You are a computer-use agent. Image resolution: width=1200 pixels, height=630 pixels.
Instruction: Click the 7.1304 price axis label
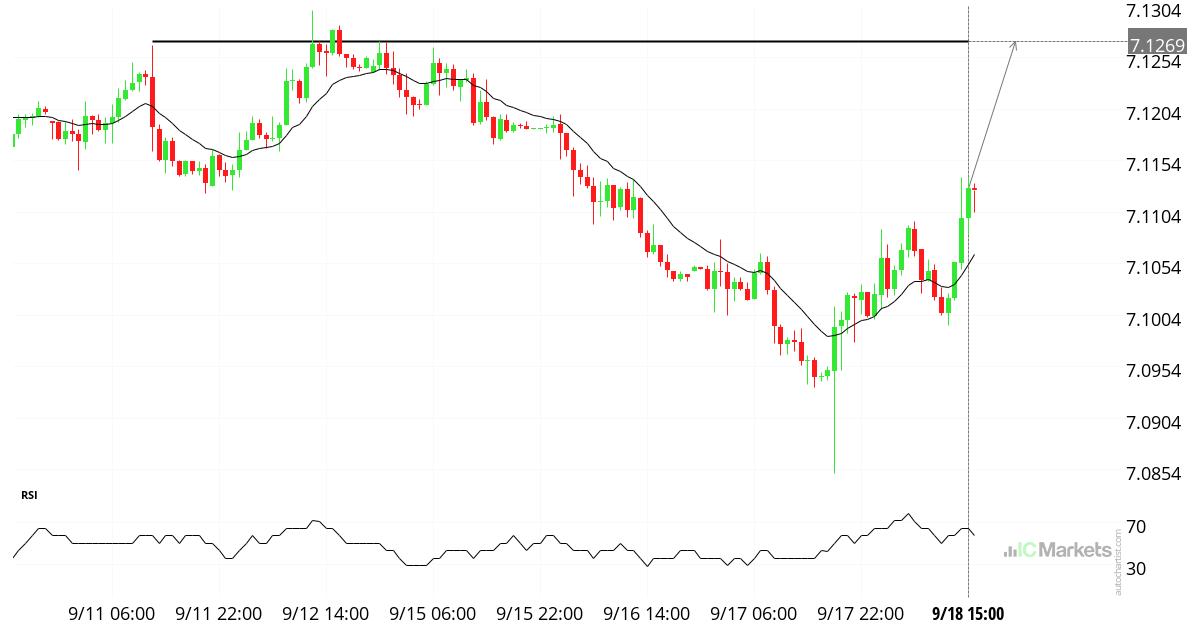coord(1155,11)
